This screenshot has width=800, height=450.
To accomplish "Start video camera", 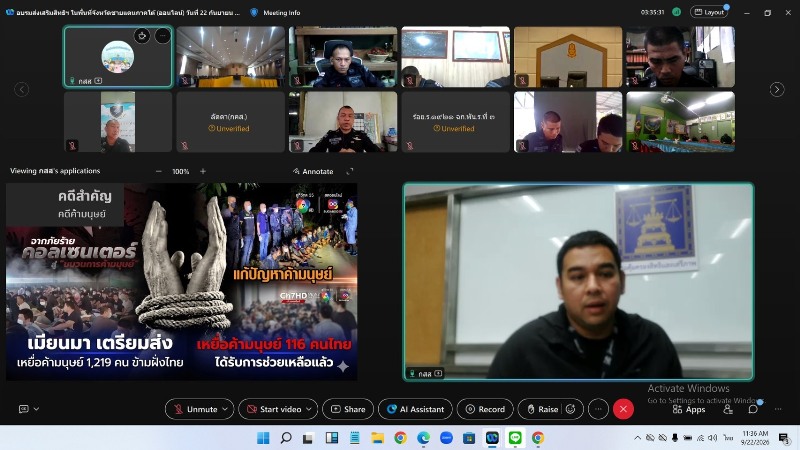I will pos(275,409).
